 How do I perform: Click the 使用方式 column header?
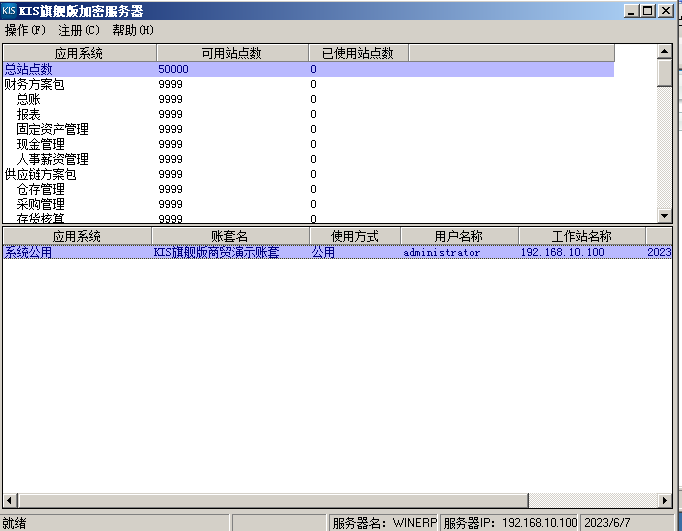pos(355,236)
